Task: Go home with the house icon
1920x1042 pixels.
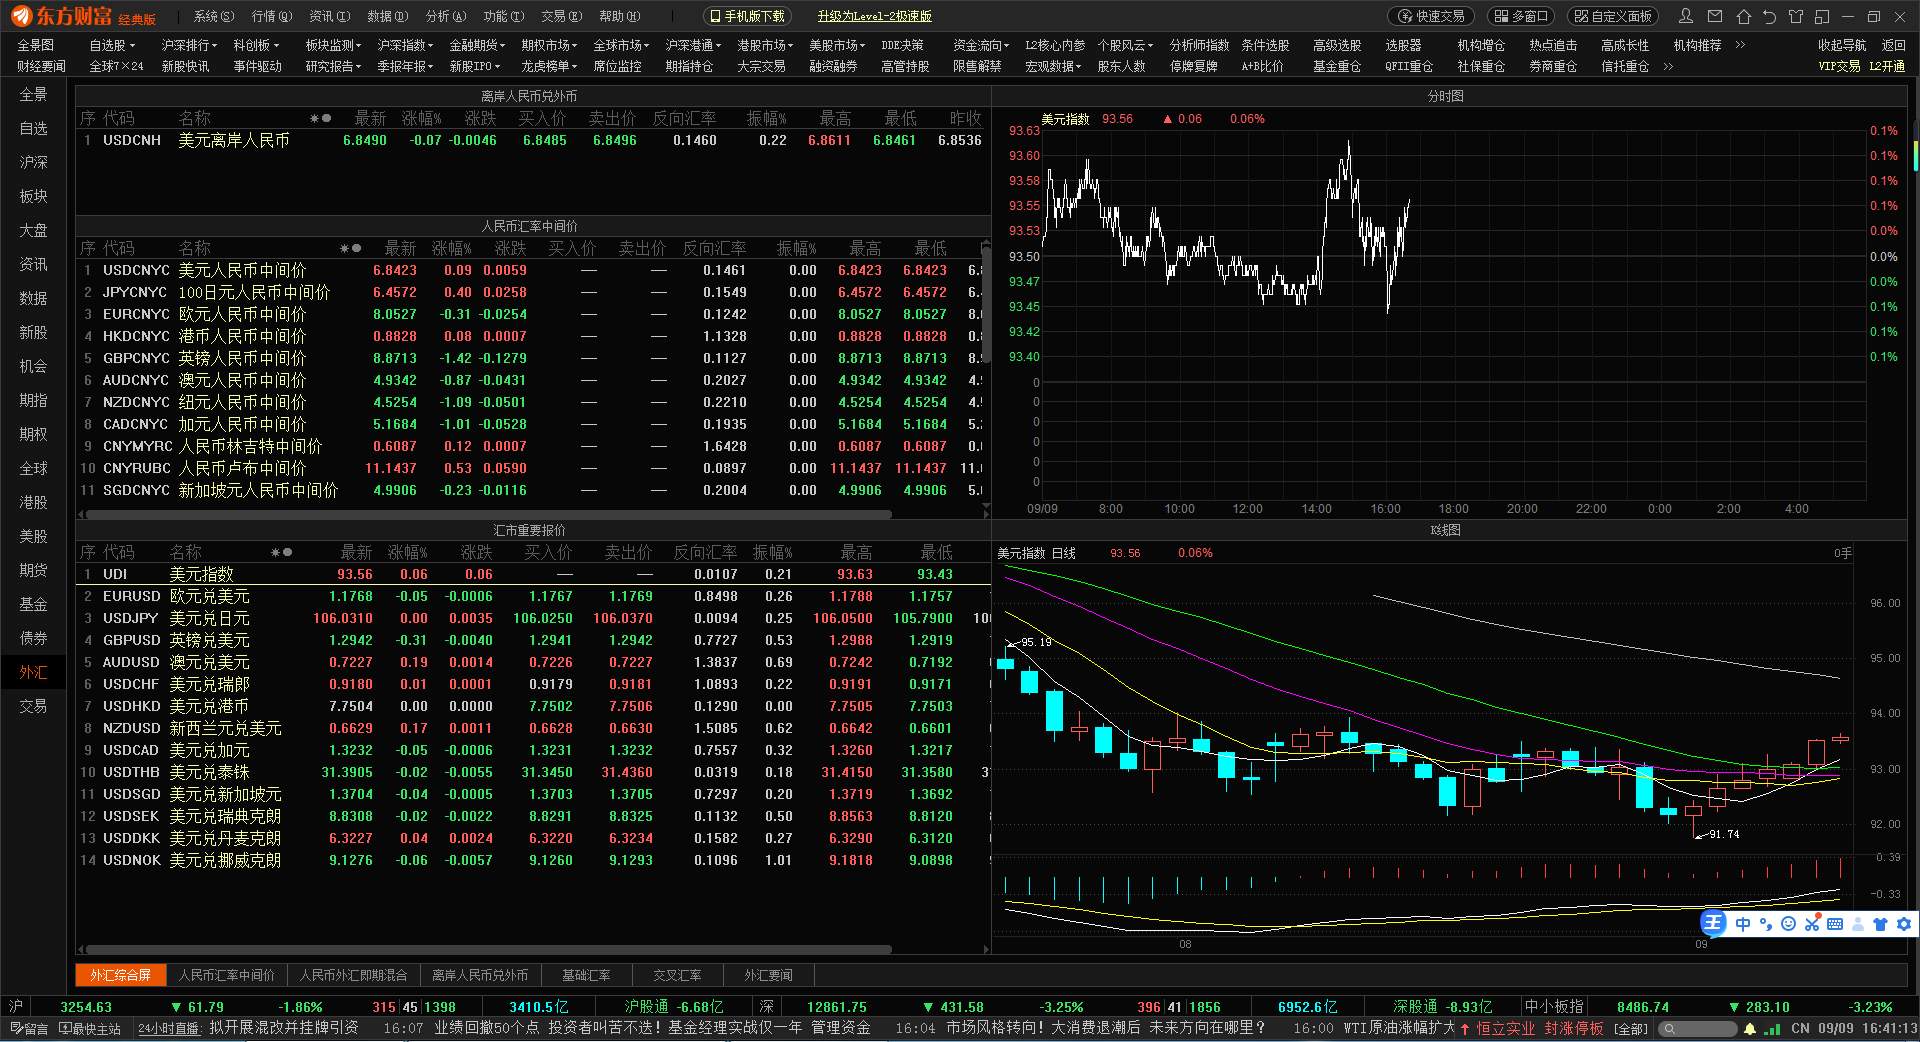Action: [1743, 16]
